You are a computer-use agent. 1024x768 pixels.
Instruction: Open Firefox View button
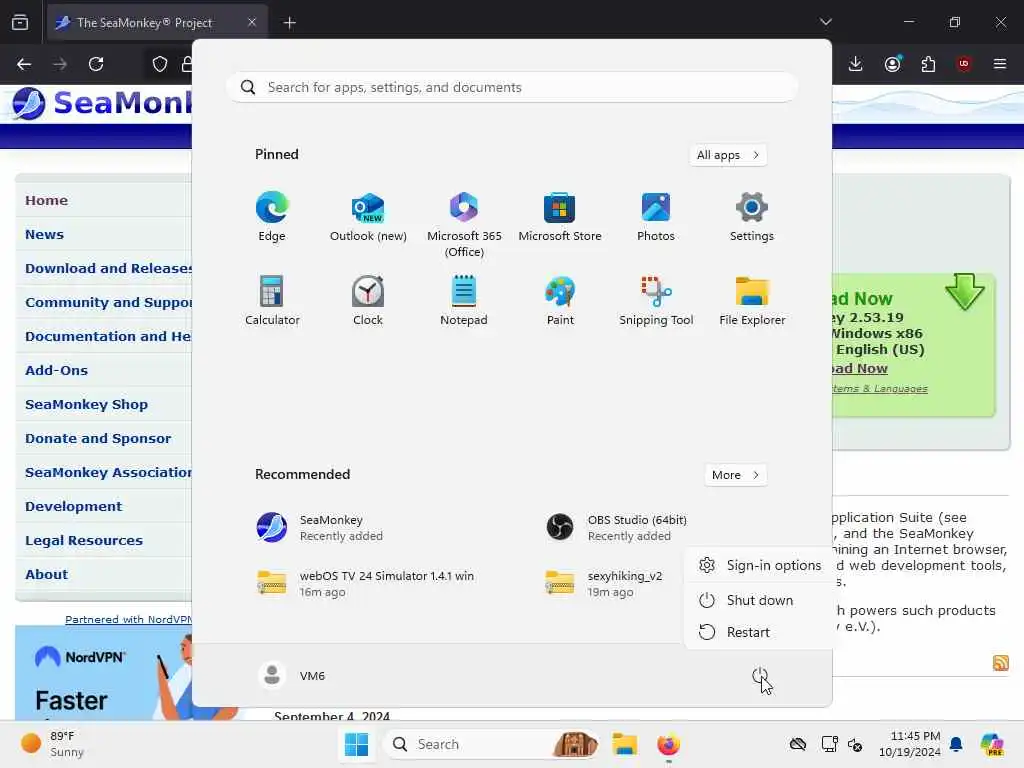[x=20, y=22]
